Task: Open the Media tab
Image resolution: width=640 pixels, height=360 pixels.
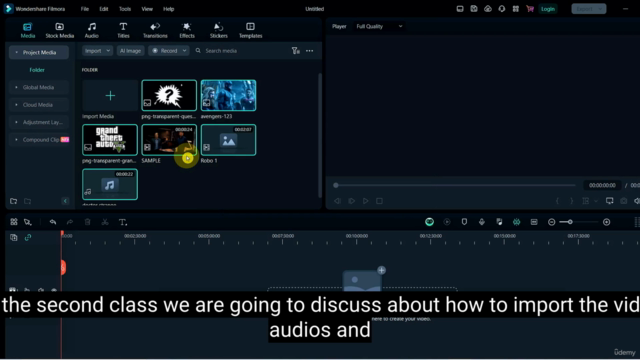Action: point(28,31)
